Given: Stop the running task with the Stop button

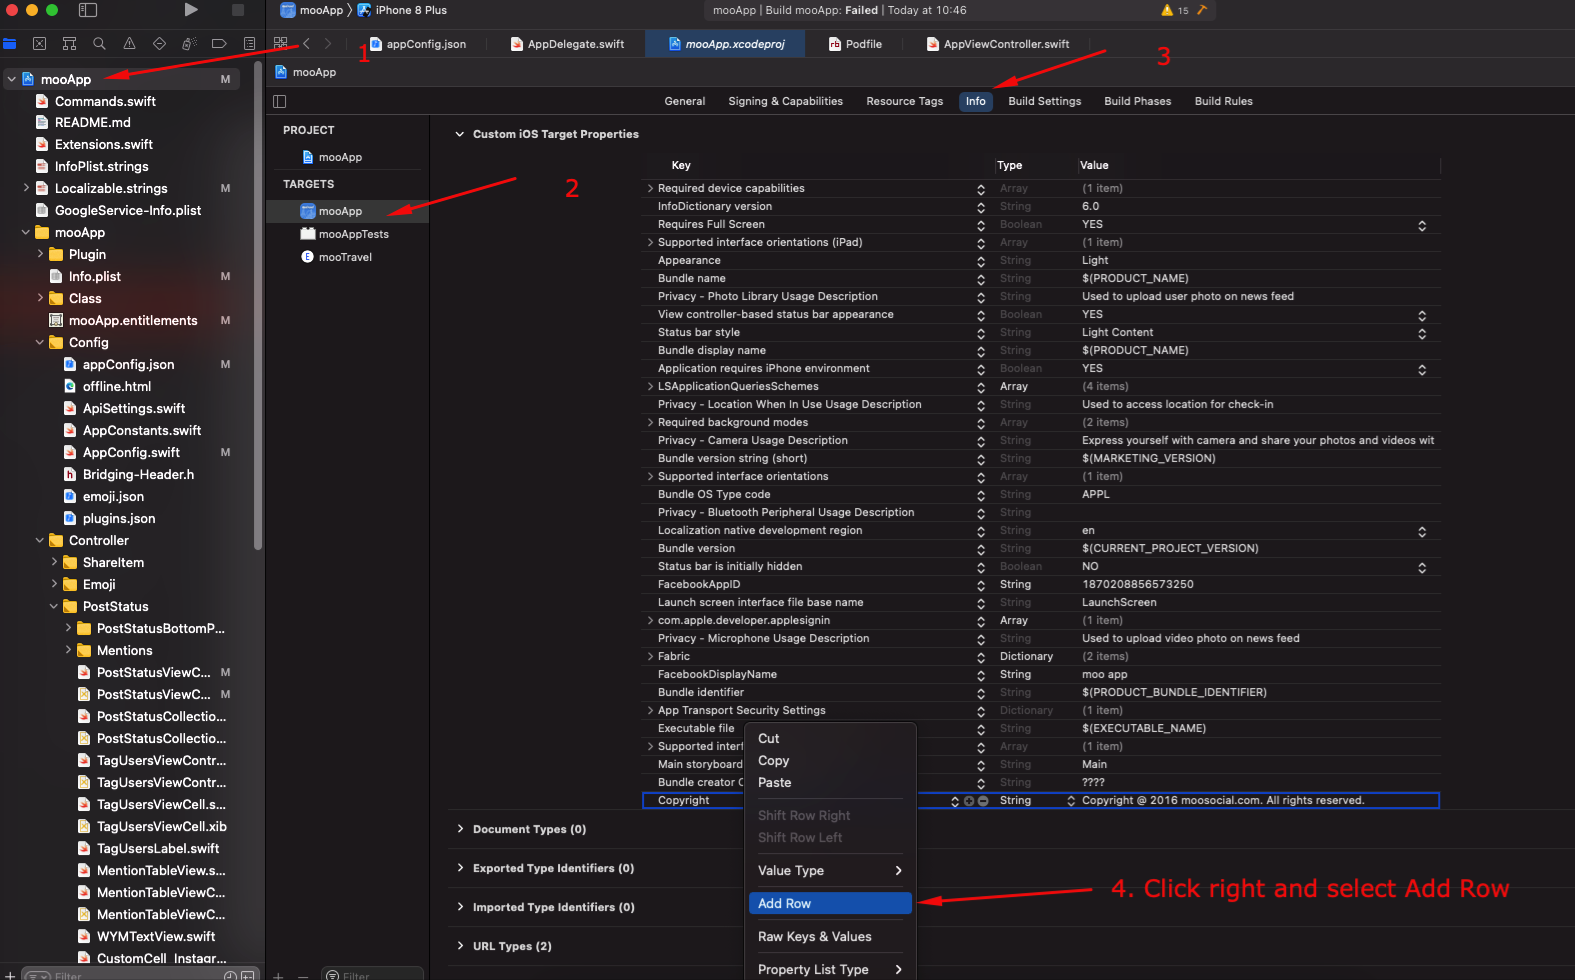Looking at the screenshot, I should 238,10.
